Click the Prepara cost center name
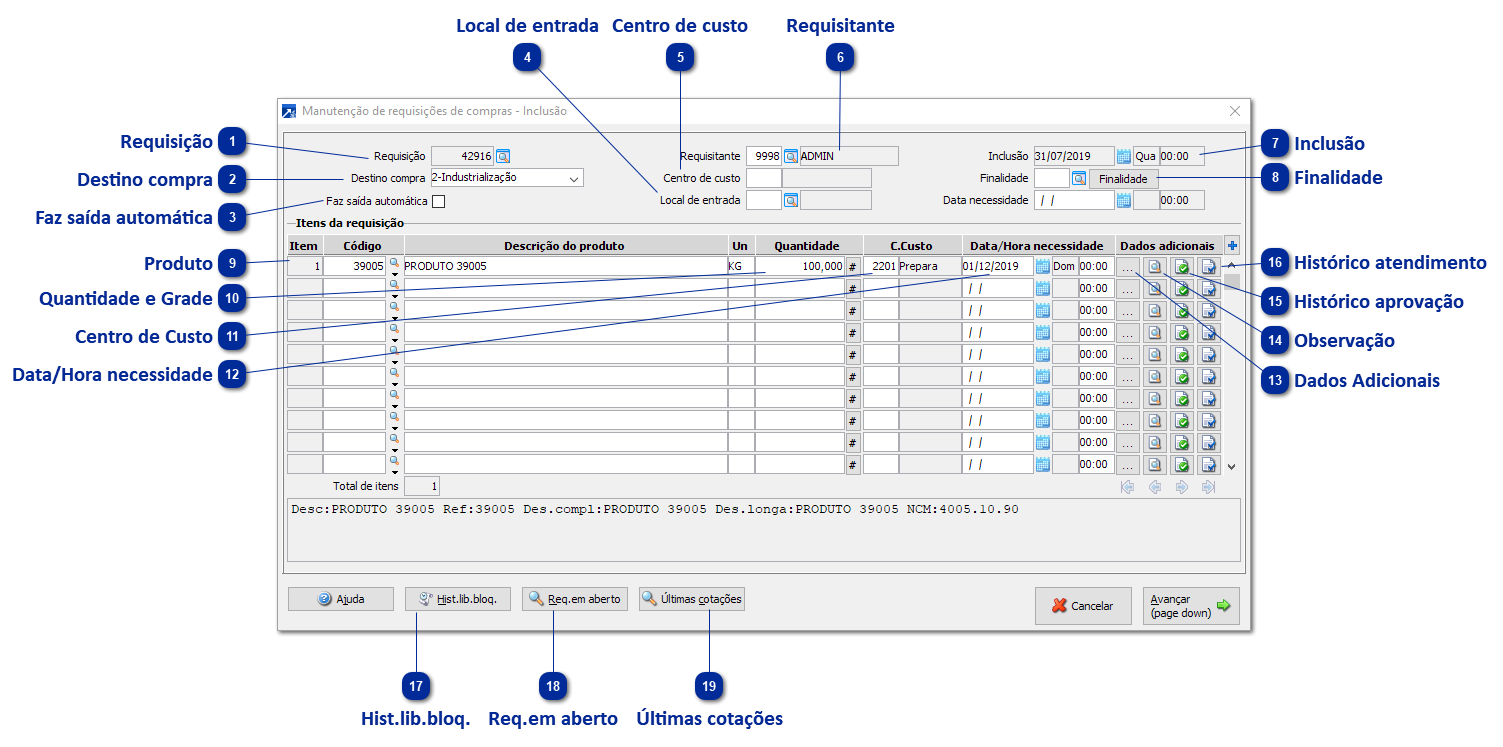The height and width of the screenshot is (747, 1503). [x=930, y=267]
